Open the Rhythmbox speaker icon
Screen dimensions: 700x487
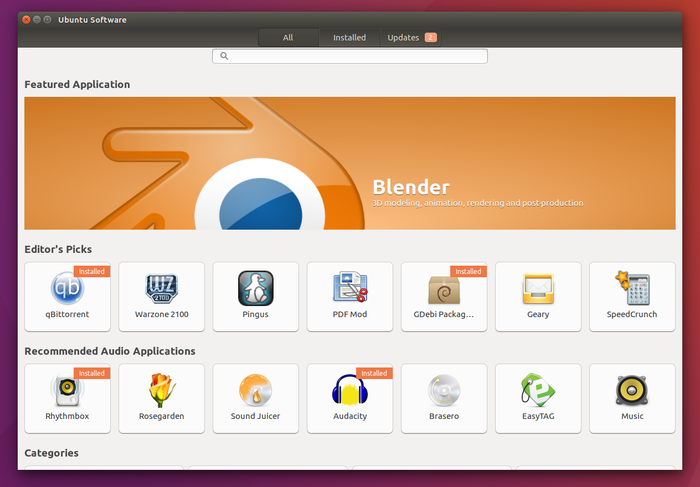pyautogui.click(x=67, y=390)
